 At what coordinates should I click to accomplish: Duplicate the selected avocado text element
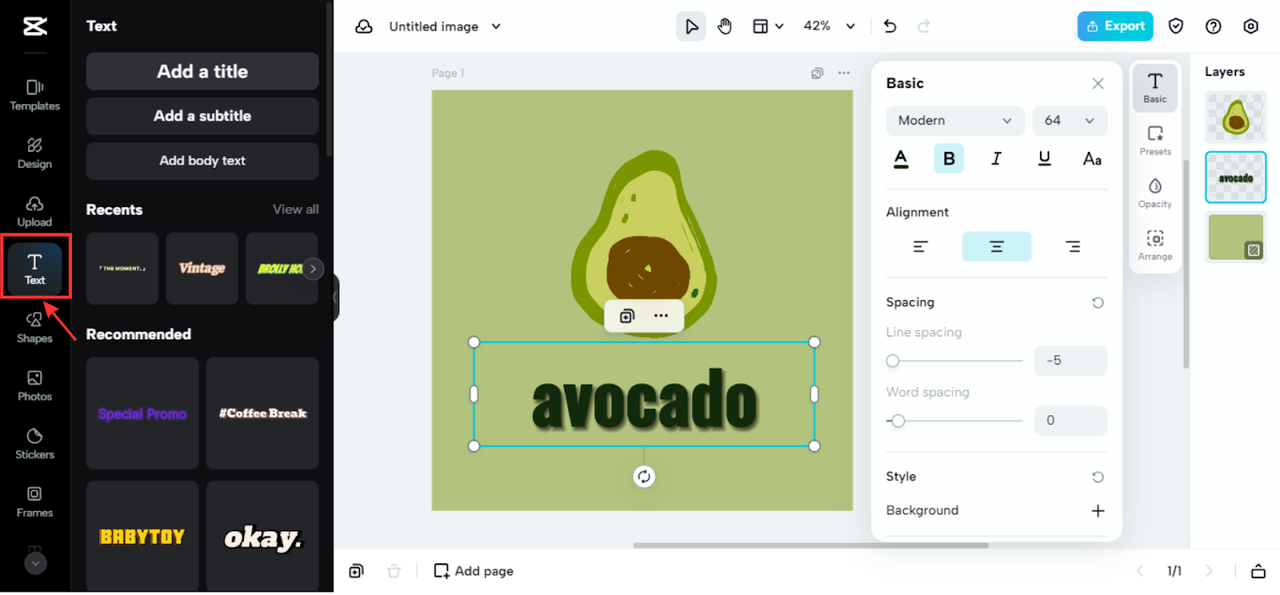(627, 316)
